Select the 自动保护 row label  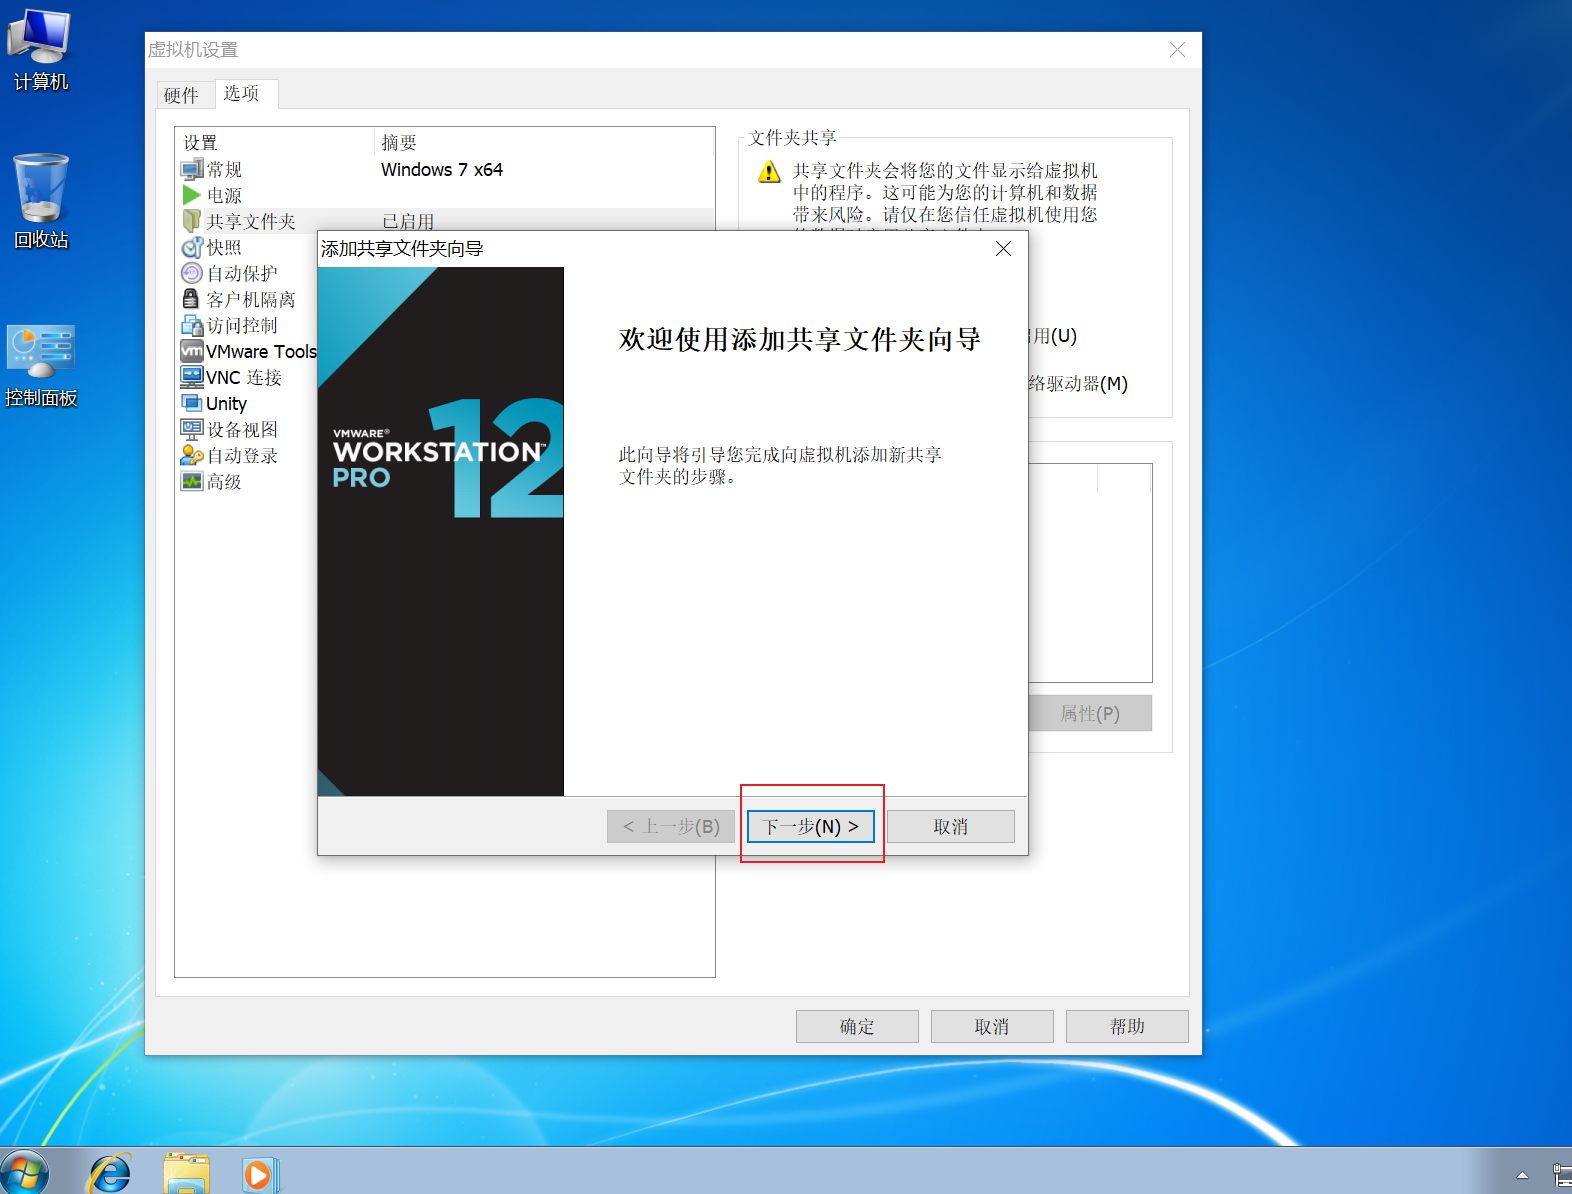click(x=242, y=274)
